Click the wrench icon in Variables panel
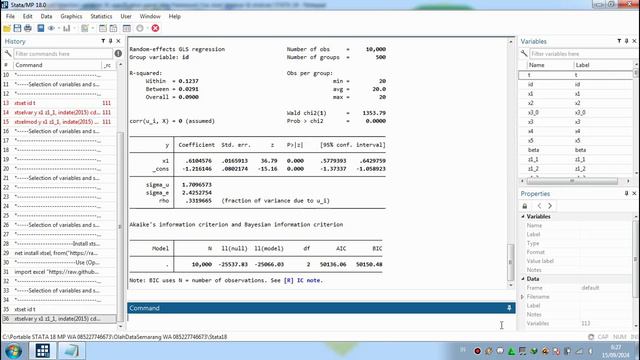This screenshot has width=640, height=360. 524,53
